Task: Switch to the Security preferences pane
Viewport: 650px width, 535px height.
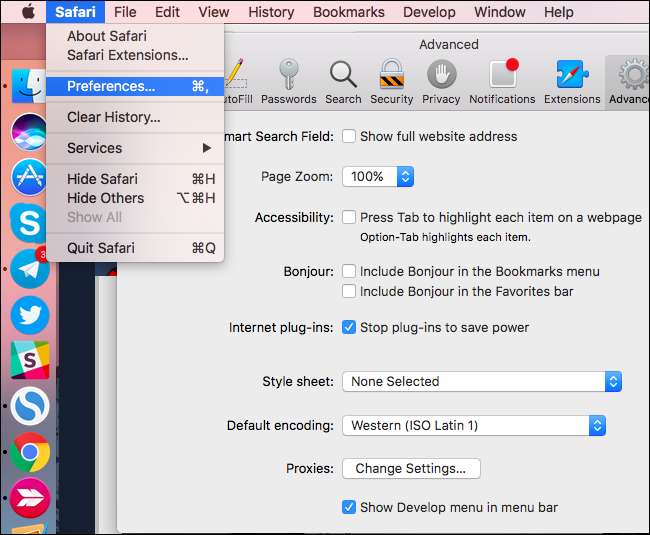Action: pos(391,82)
